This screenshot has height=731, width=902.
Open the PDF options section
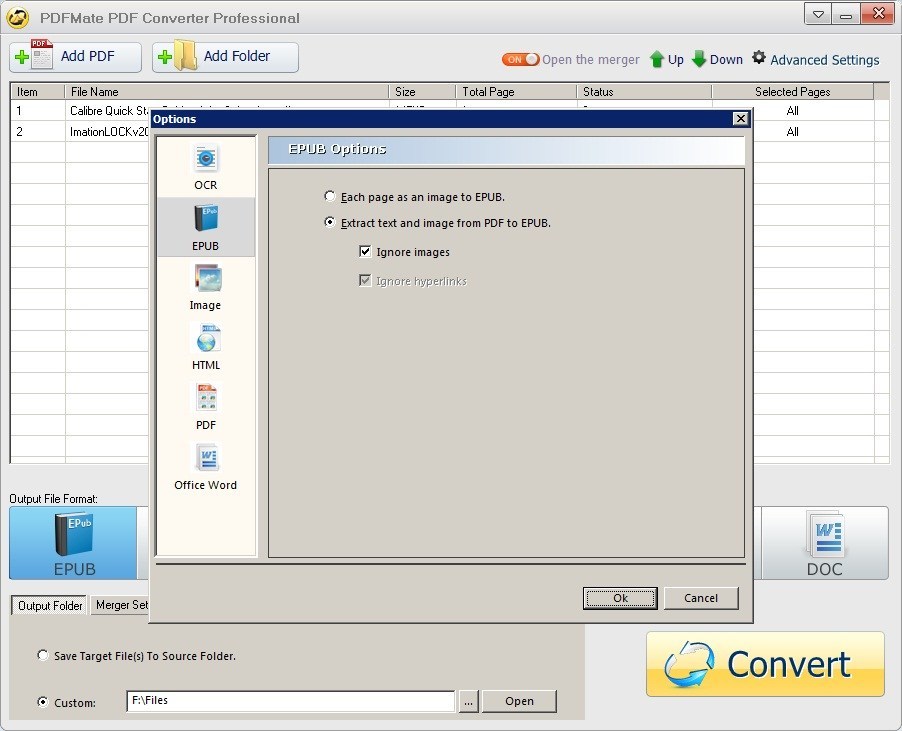[x=205, y=407]
